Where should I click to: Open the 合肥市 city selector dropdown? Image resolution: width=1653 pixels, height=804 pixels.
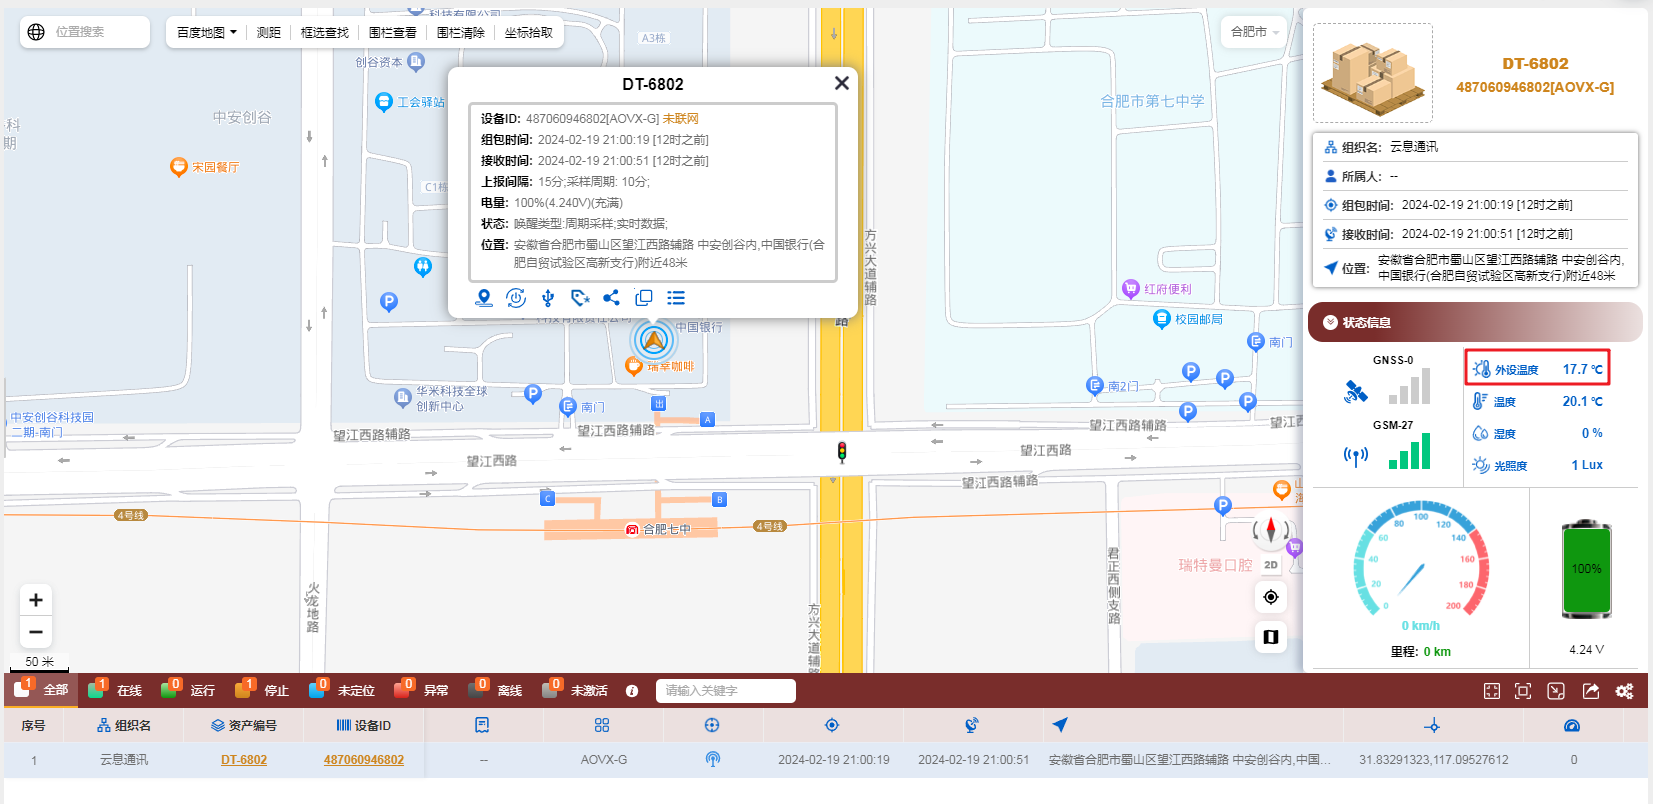pyautogui.click(x=1255, y=32)
